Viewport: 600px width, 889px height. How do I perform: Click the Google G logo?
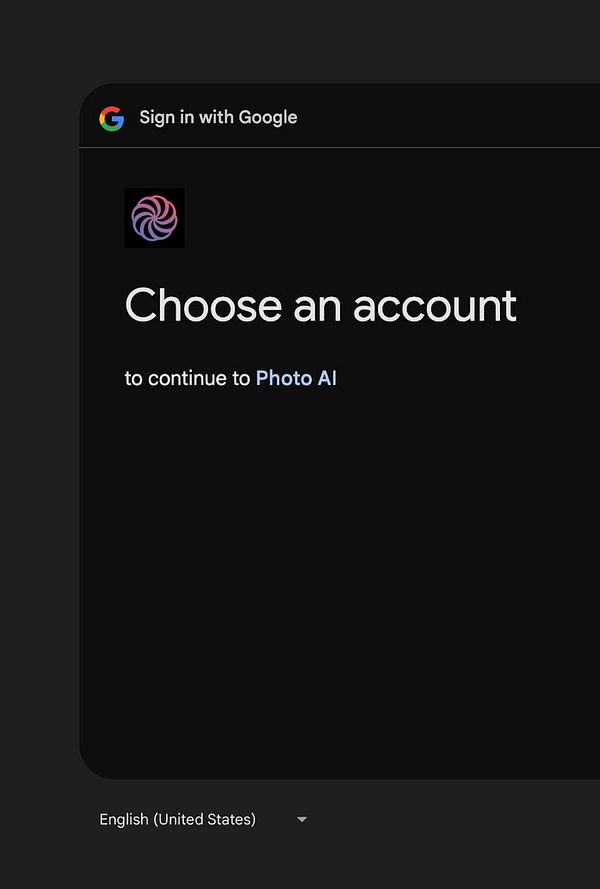[112, 118]
